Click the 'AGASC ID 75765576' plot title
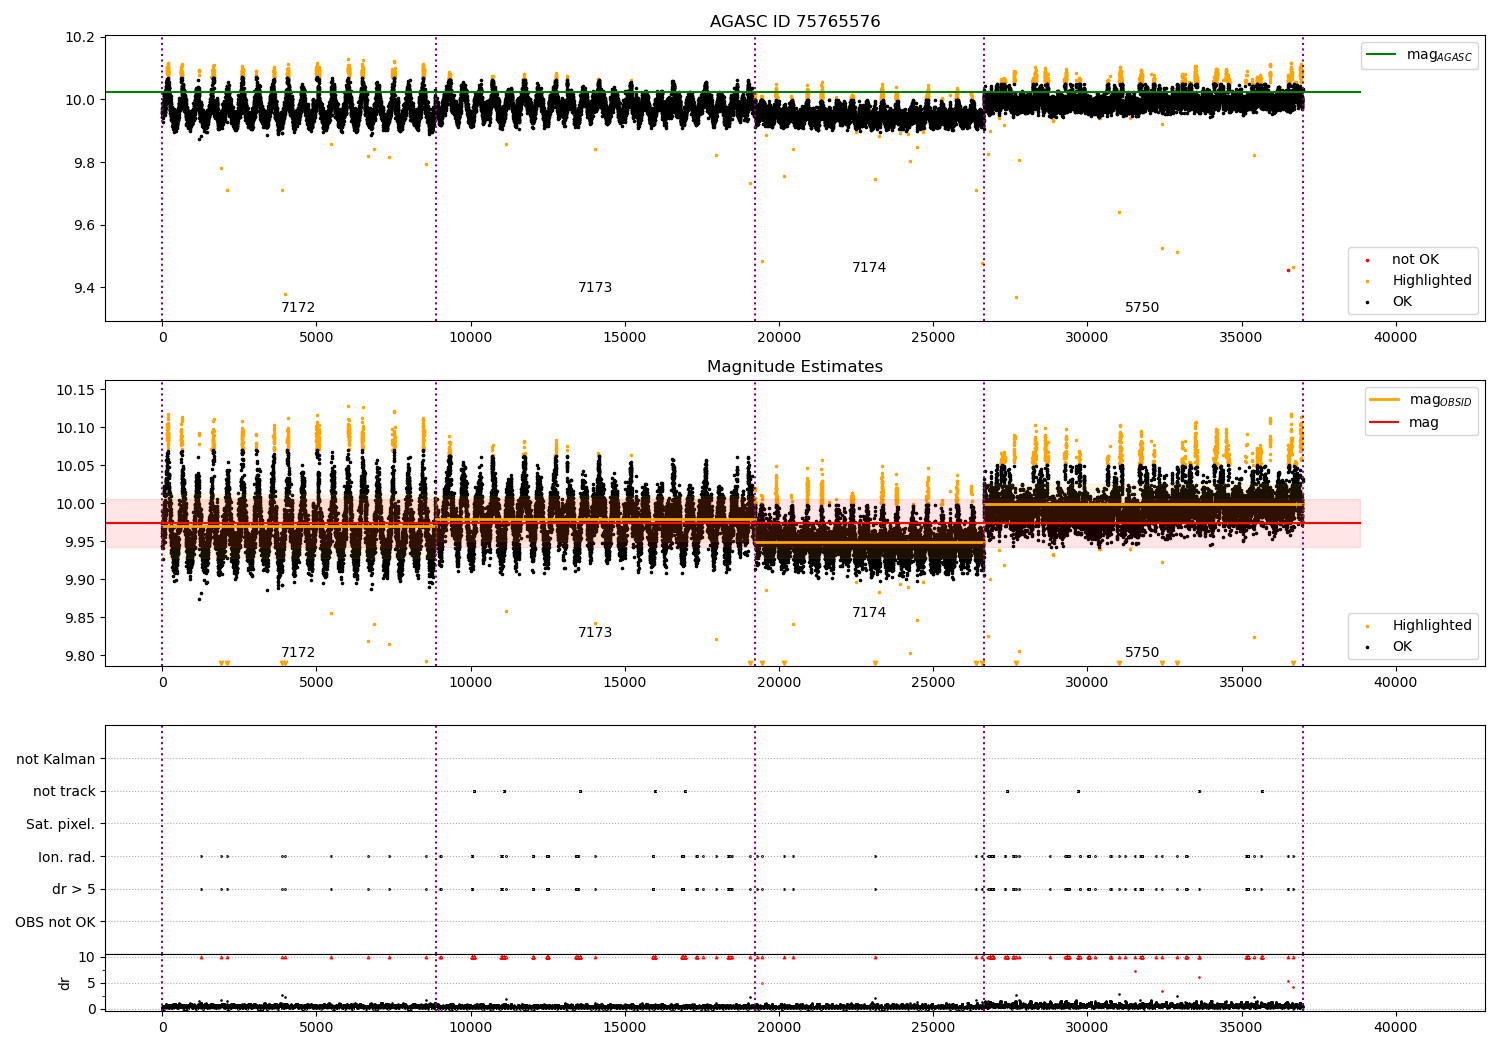This screenshot has width=1500, height=1050. [795, 22]
